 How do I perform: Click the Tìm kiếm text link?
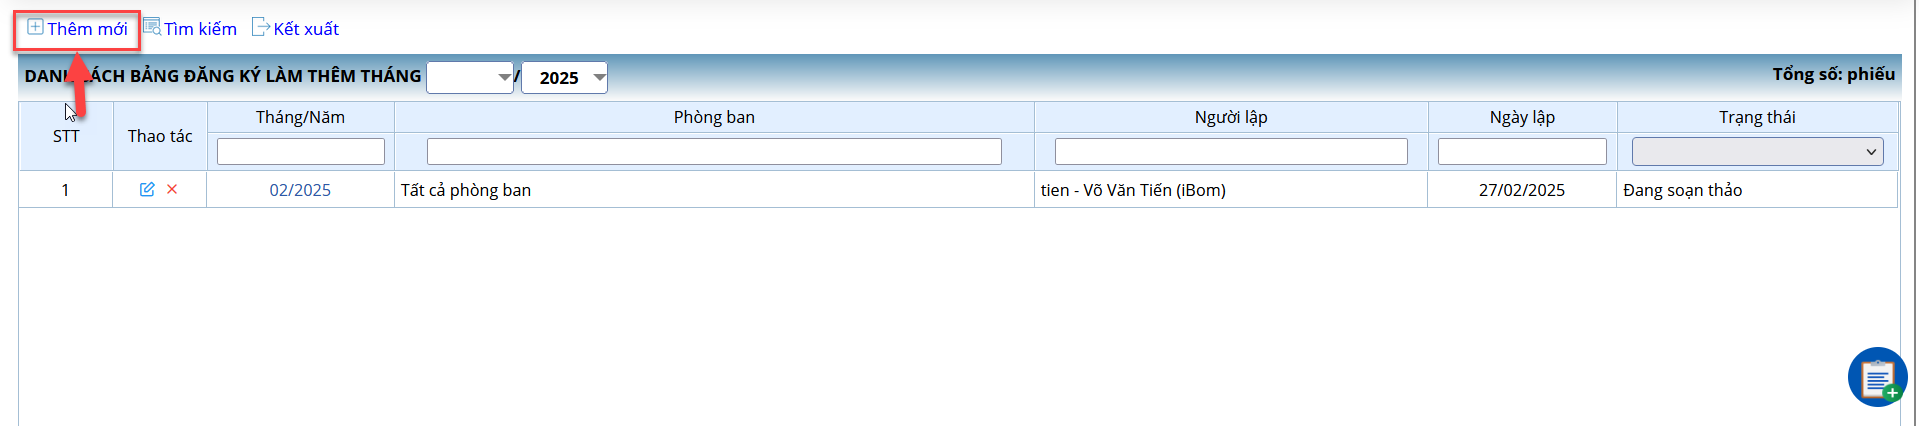[x=200, y=29]
